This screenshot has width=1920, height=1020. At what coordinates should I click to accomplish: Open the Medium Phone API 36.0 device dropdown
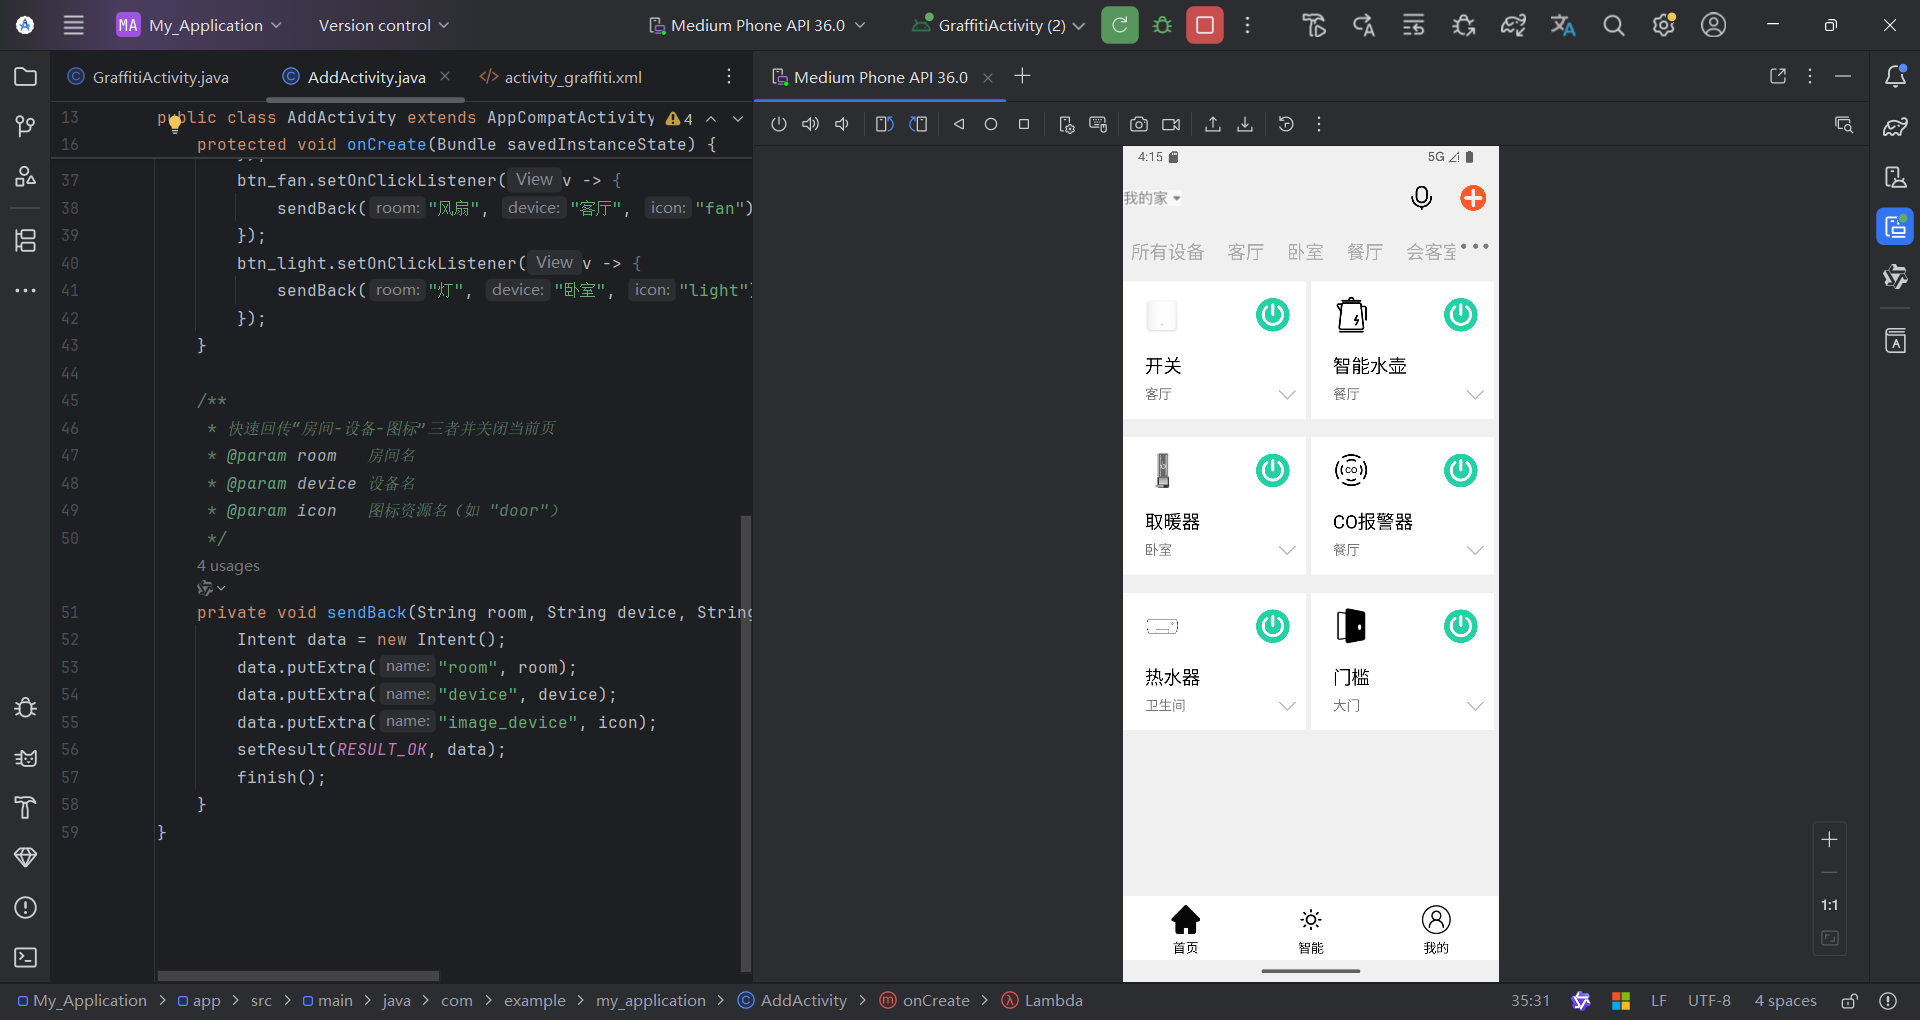tap(757, 25)
